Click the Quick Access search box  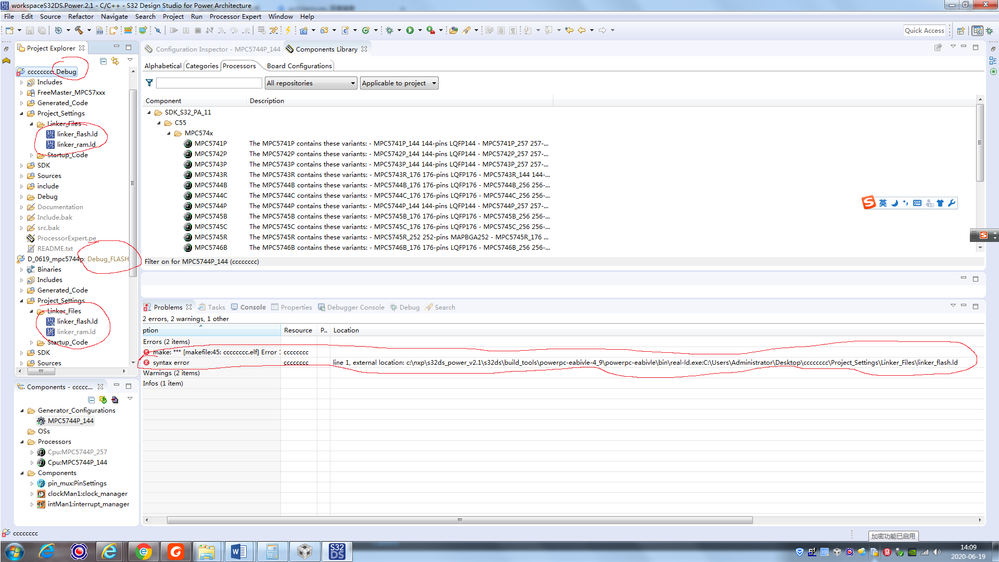coord(924,30)
